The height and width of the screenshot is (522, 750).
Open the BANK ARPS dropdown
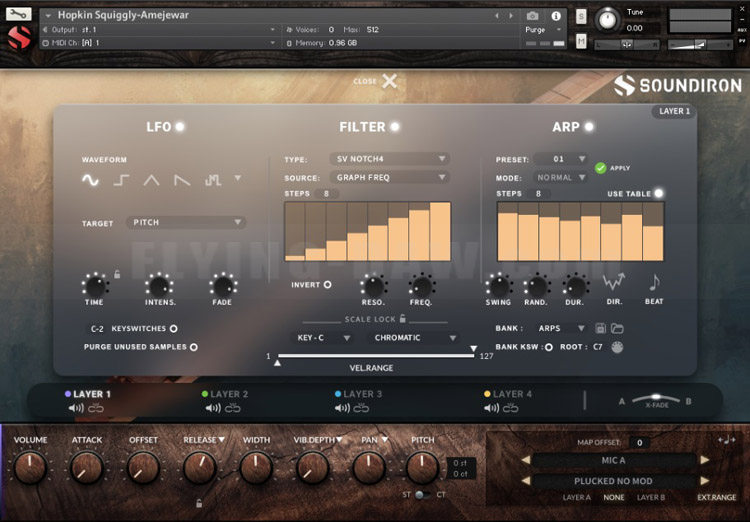coord(561,328)
